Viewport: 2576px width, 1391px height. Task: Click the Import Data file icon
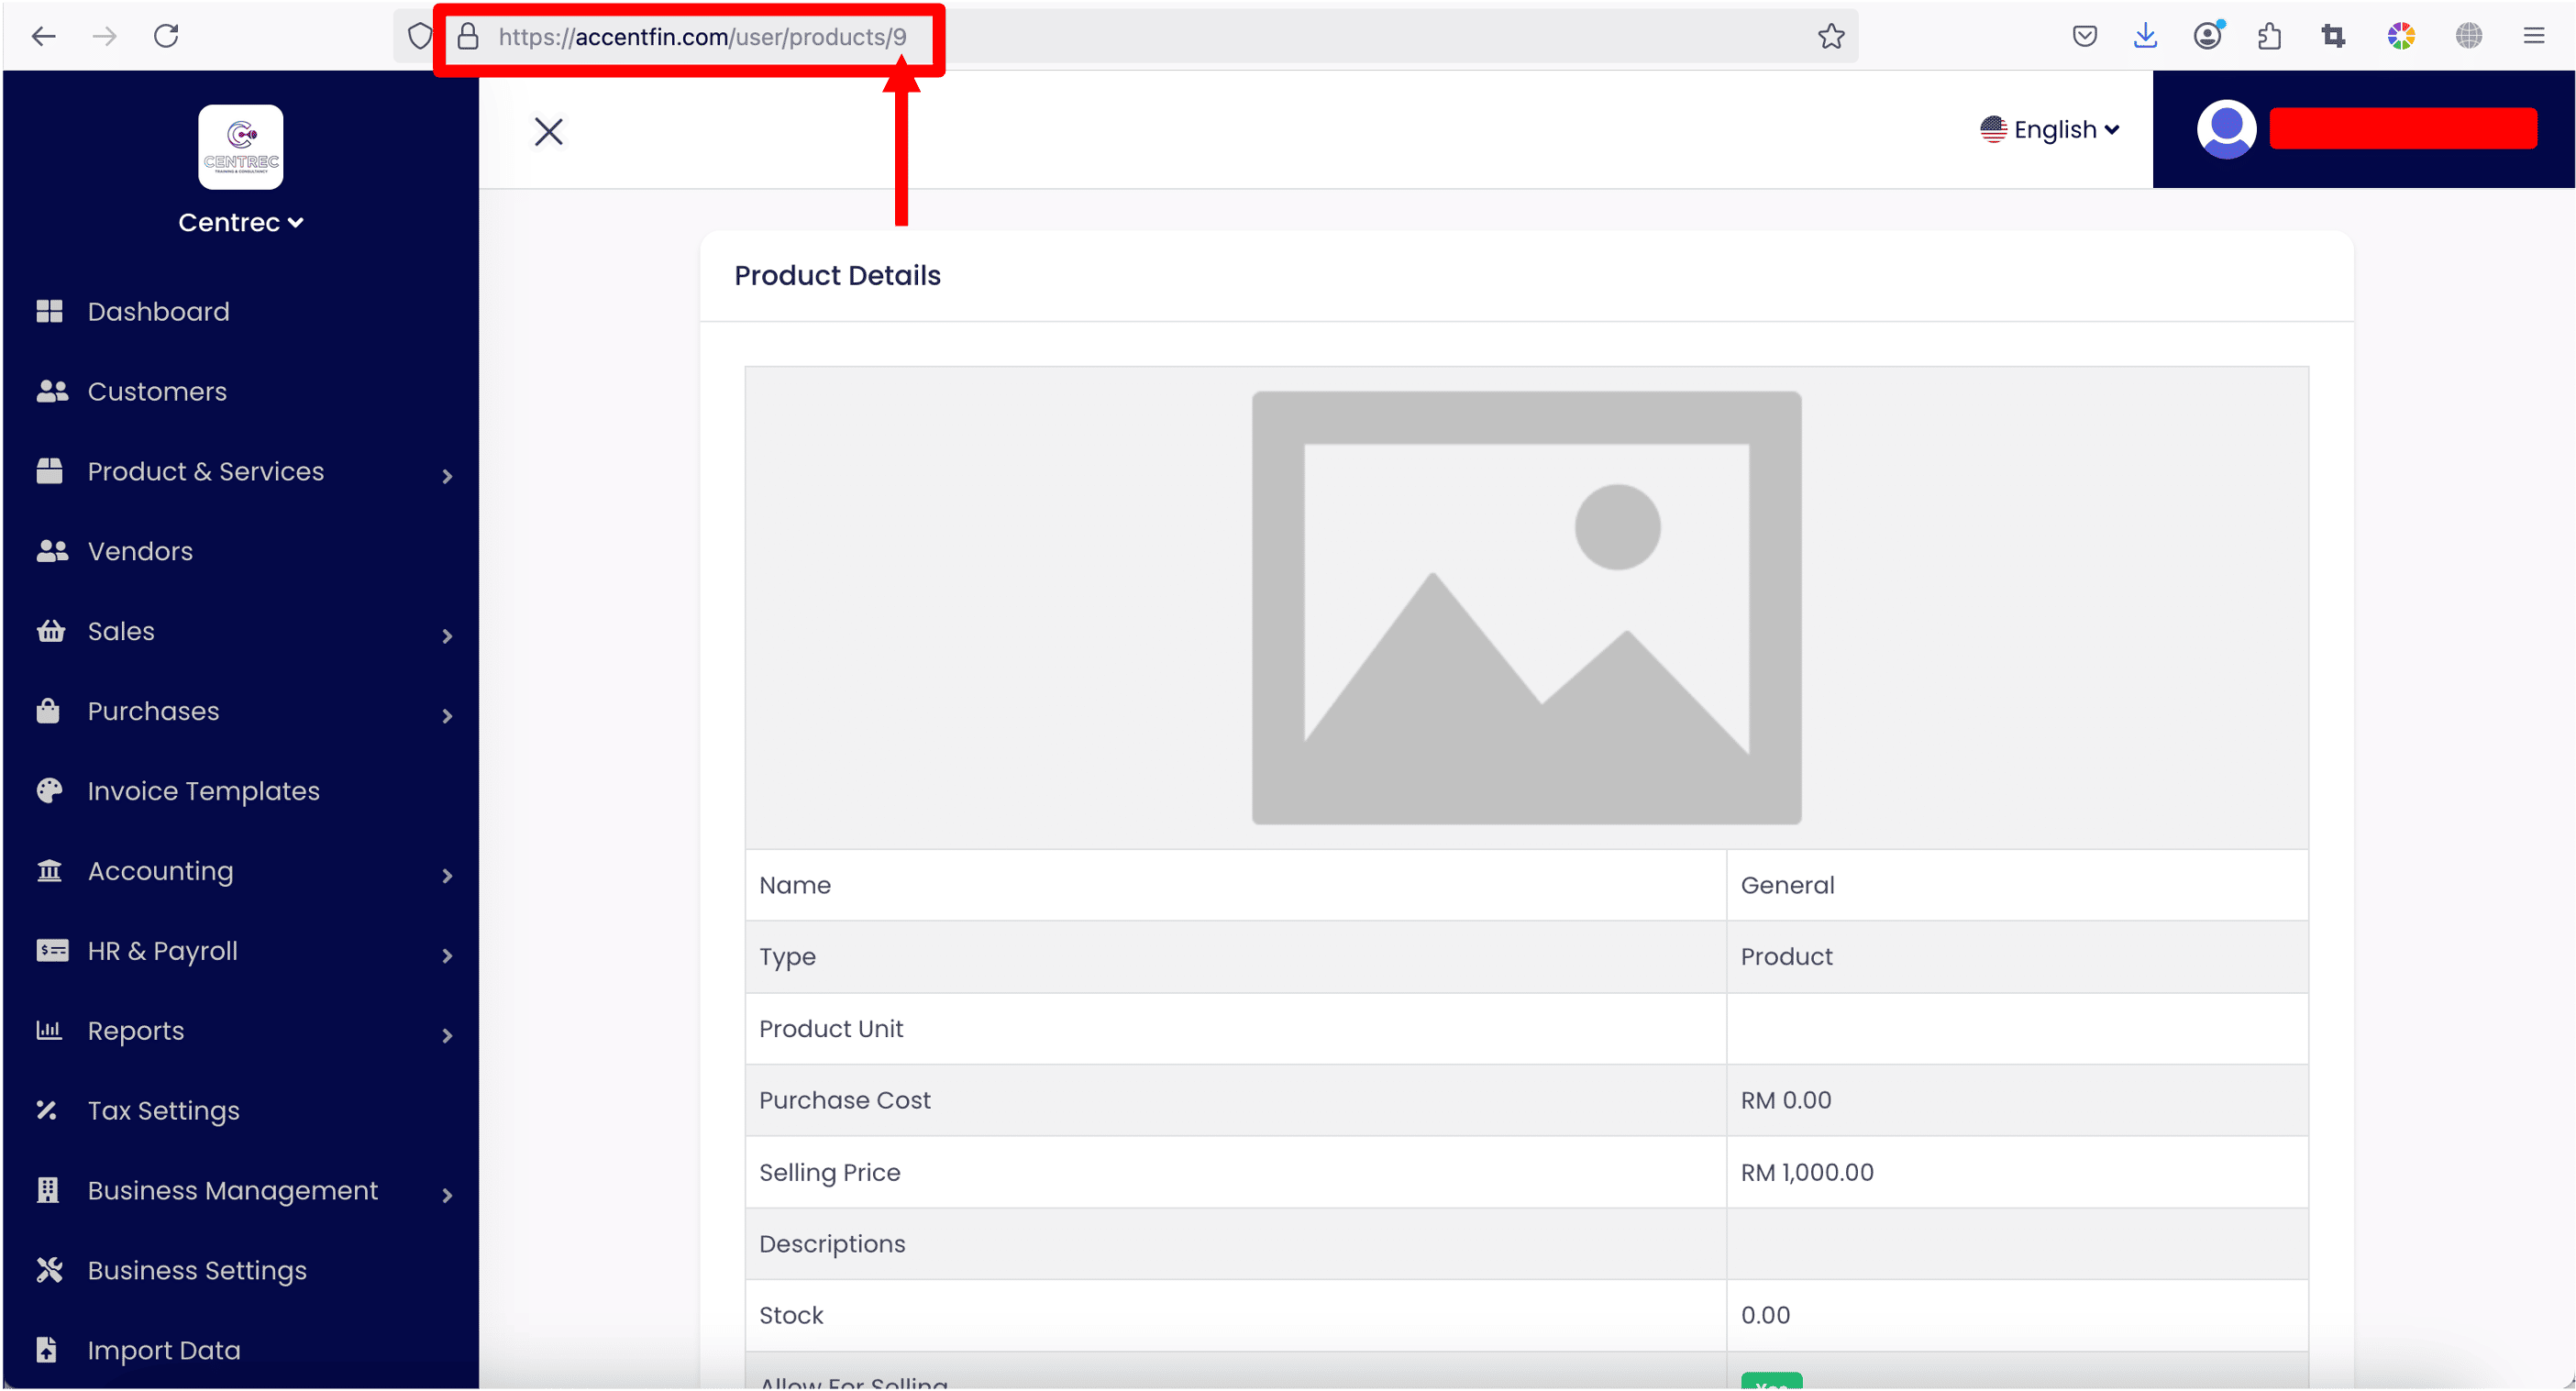(x=47, y=1350)
